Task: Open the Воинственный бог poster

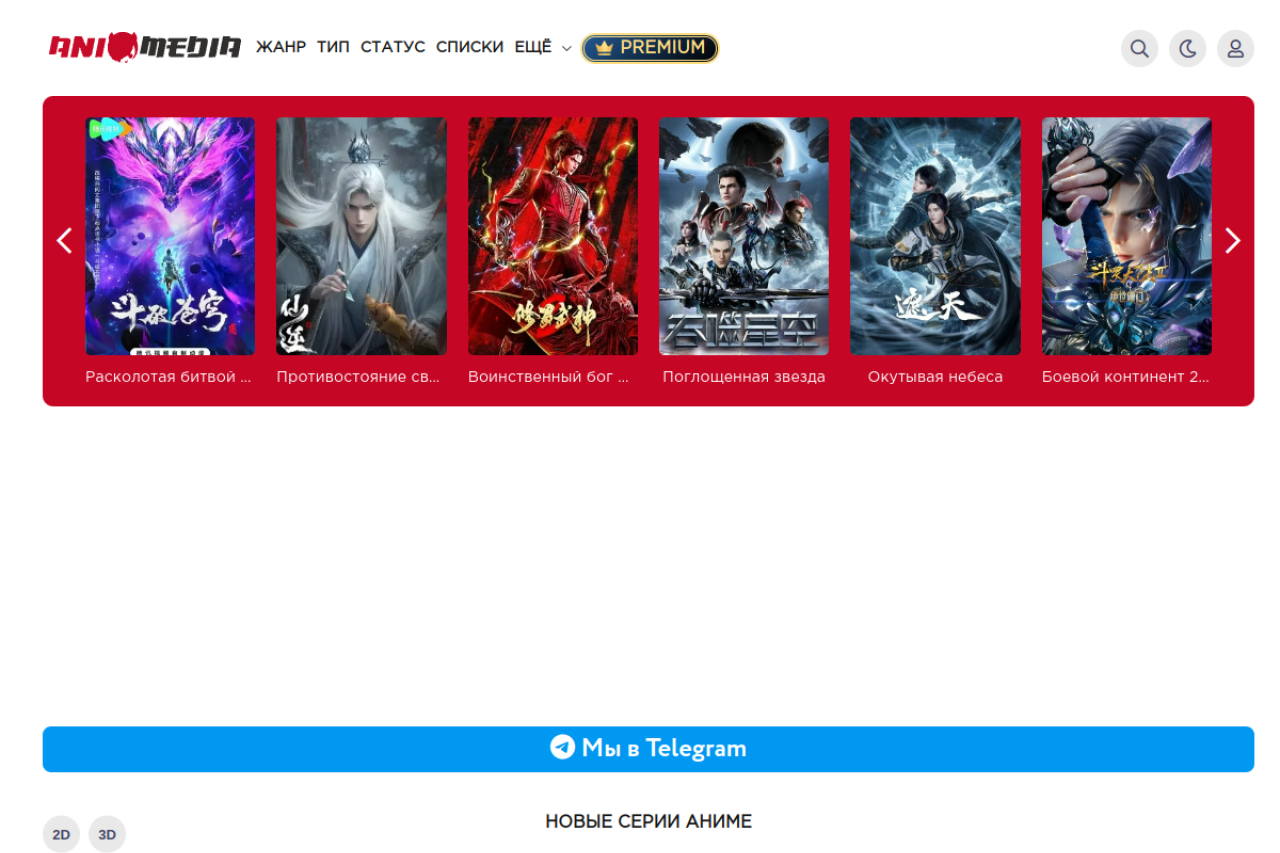Action: point(553,236)
